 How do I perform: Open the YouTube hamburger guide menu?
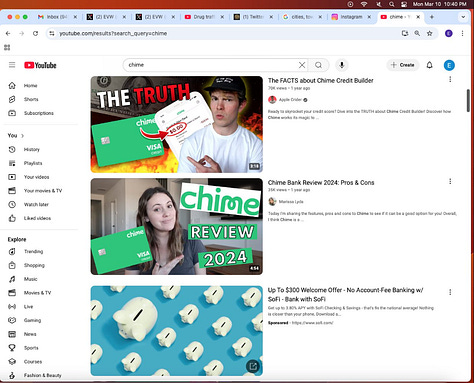(12, 65)
